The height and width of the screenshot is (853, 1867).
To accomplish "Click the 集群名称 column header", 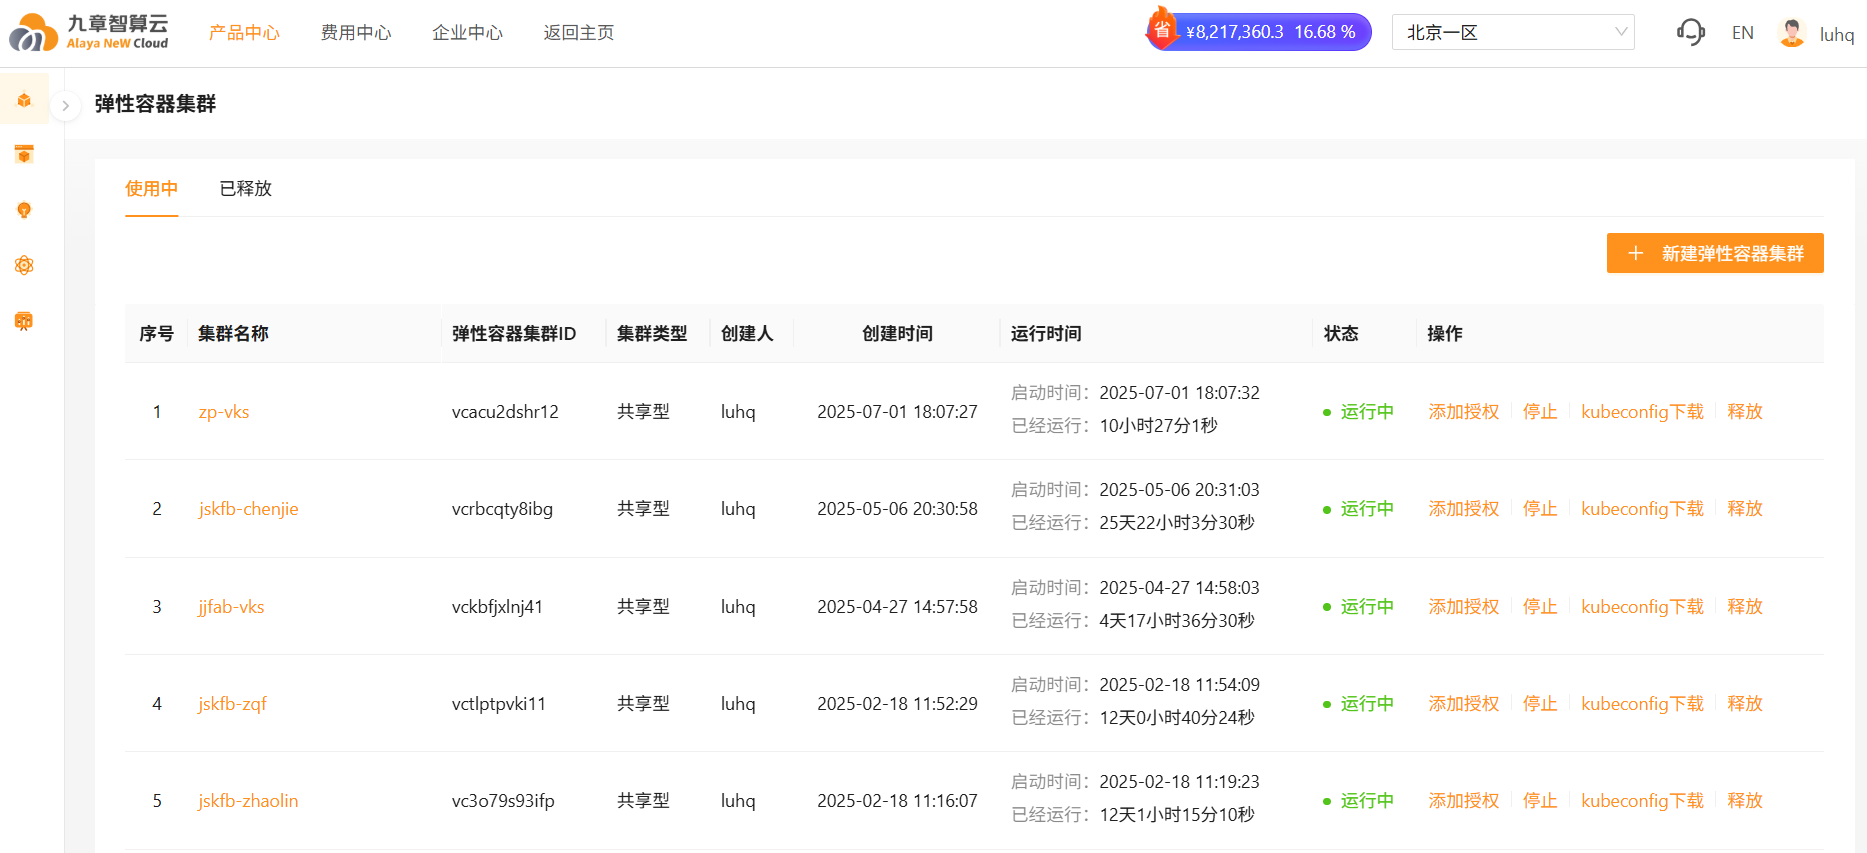I will (233, 334).
